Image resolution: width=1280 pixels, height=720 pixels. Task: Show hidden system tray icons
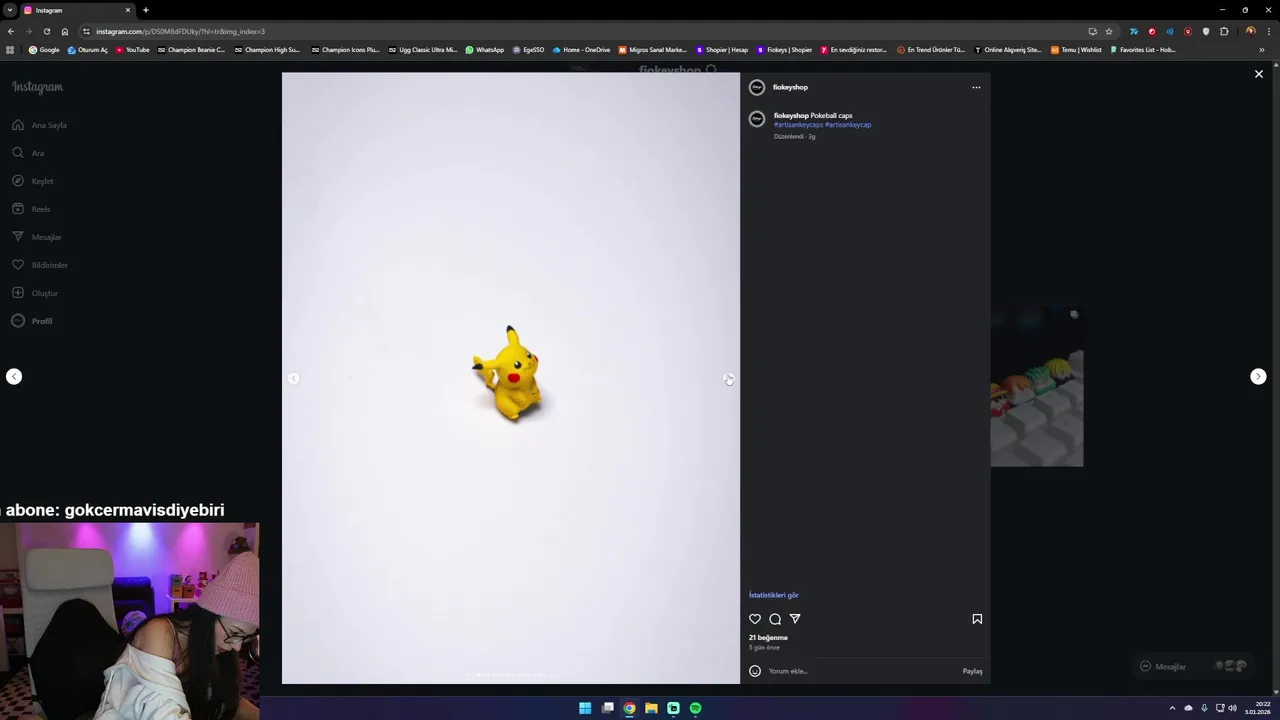coord(1172,708)
